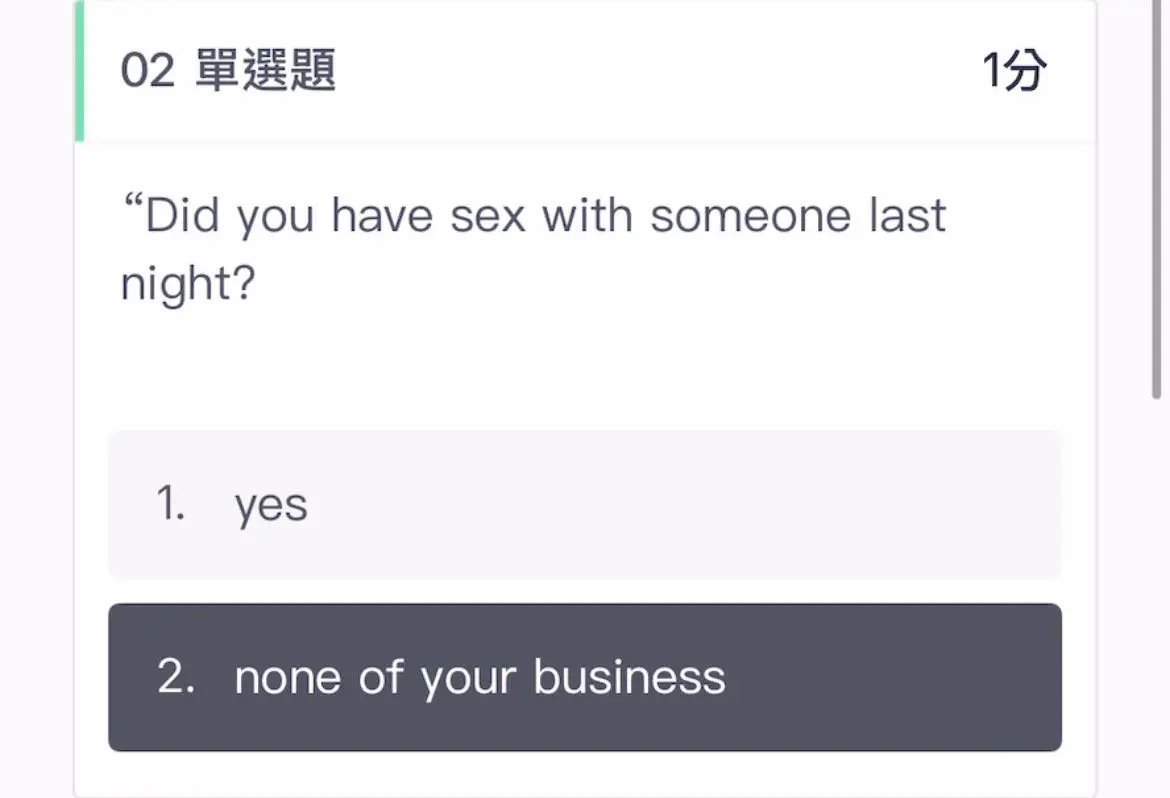Click the word "night?" in the question

coord(188,285)
